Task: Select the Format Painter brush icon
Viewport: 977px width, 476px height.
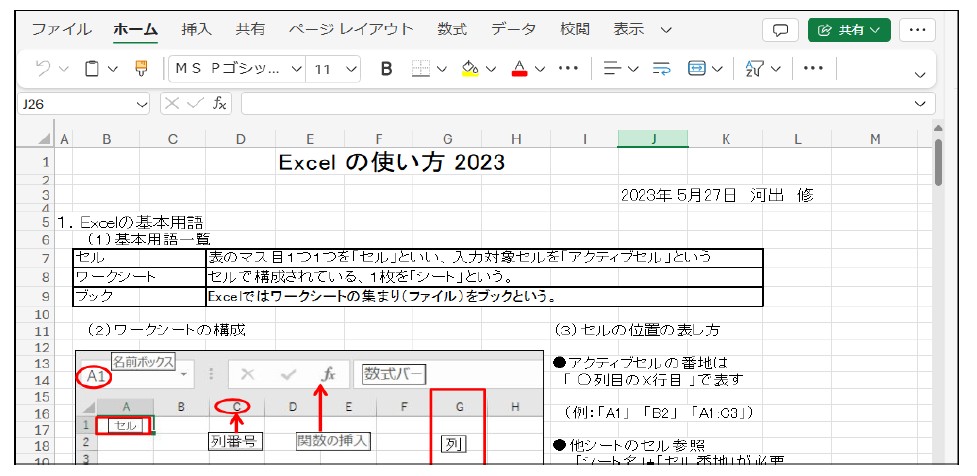Action: [140, 69]
